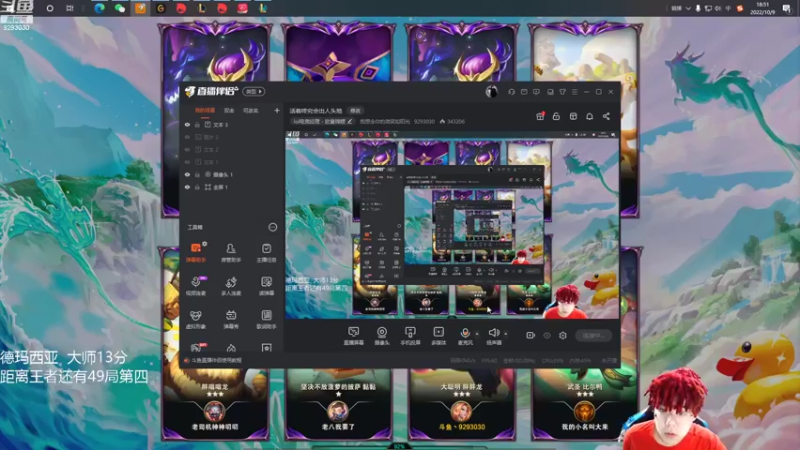The image size is (800, 450).
Task: Open WeChat icon in Windows taskbar
Action: point(120,8)
